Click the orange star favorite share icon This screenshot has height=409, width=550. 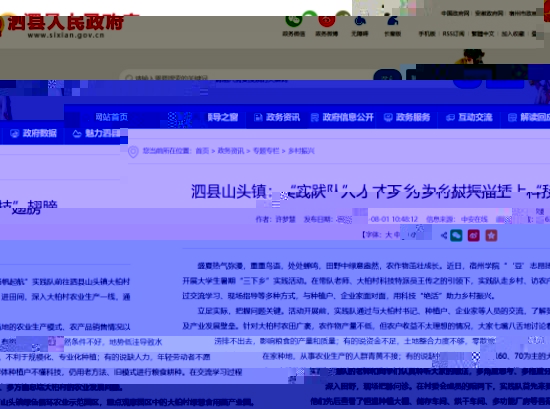[491, 235]
